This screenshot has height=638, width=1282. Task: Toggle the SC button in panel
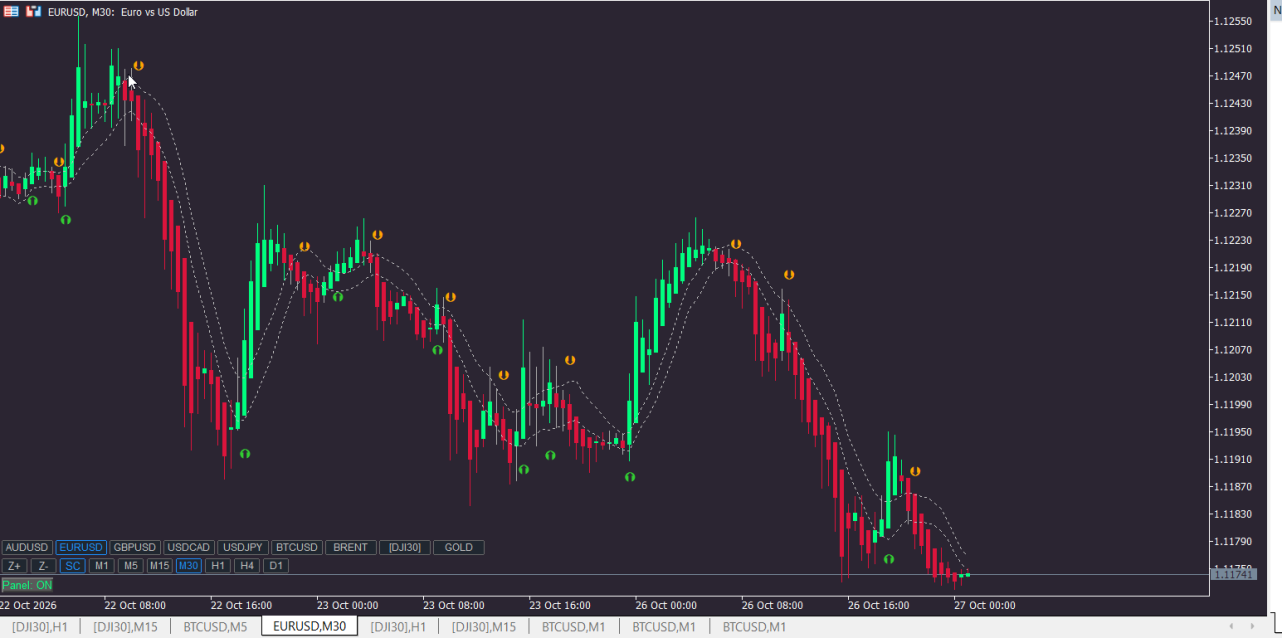tap(73, 566)
